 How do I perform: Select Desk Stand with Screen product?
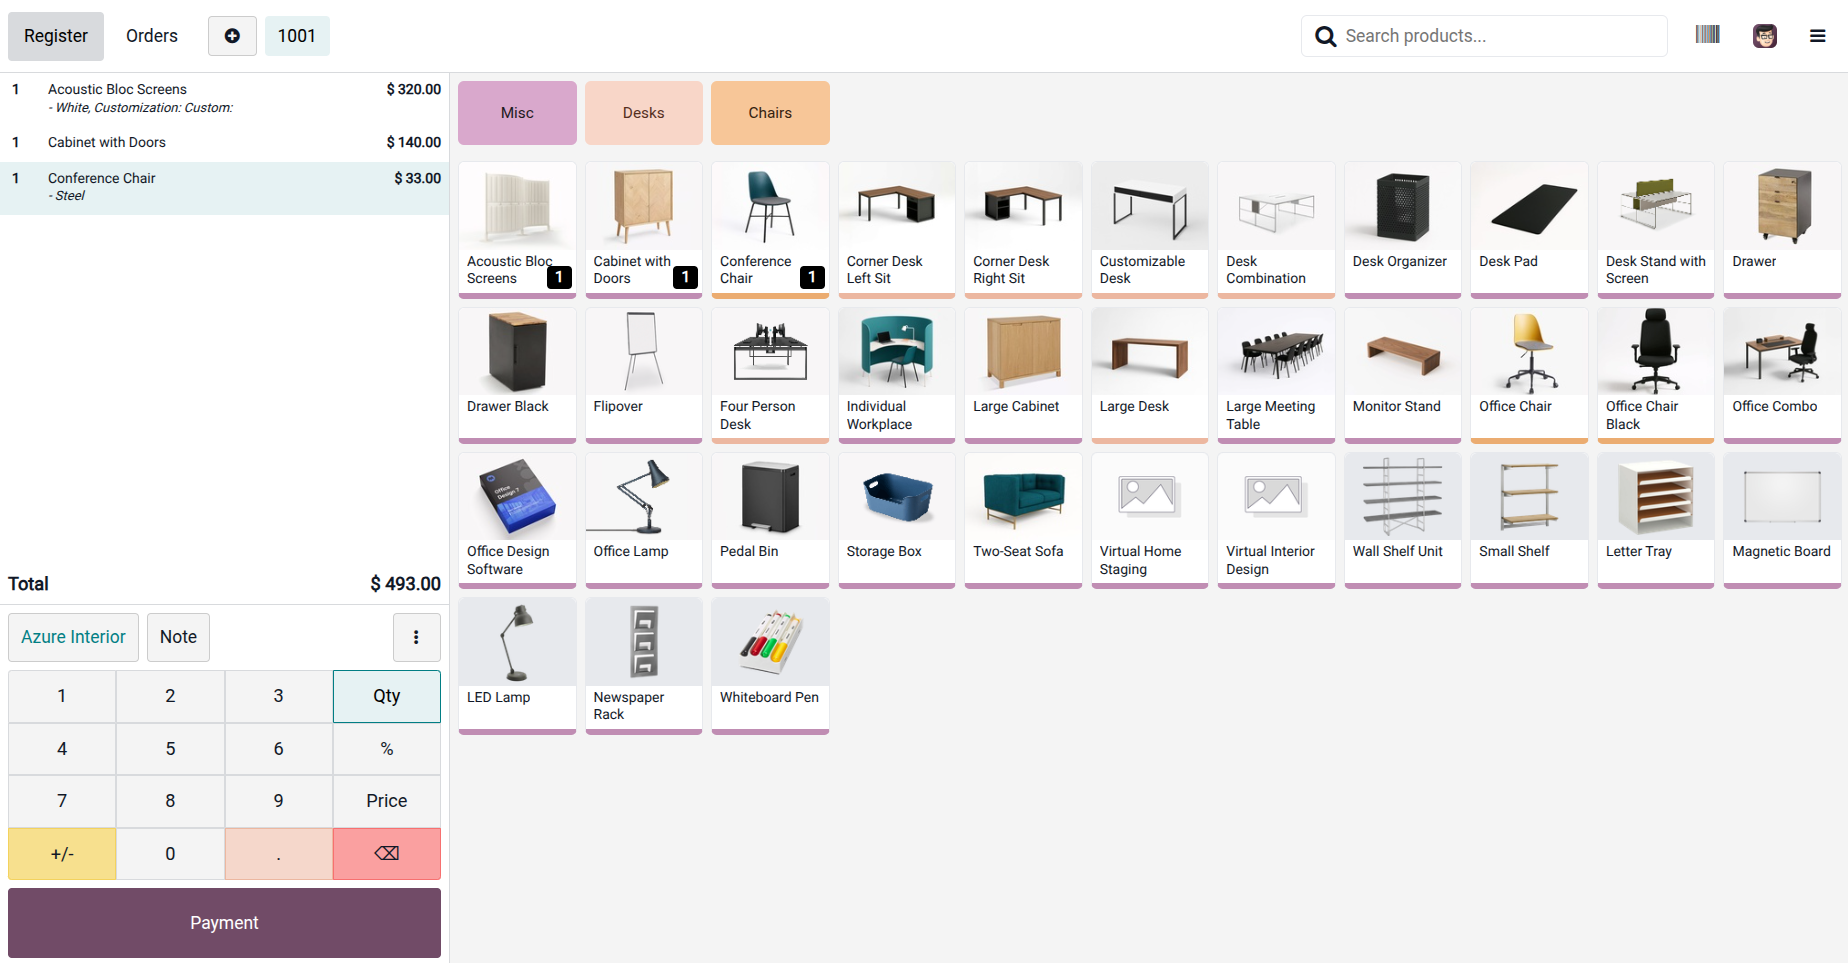[x=1656, y=229]
